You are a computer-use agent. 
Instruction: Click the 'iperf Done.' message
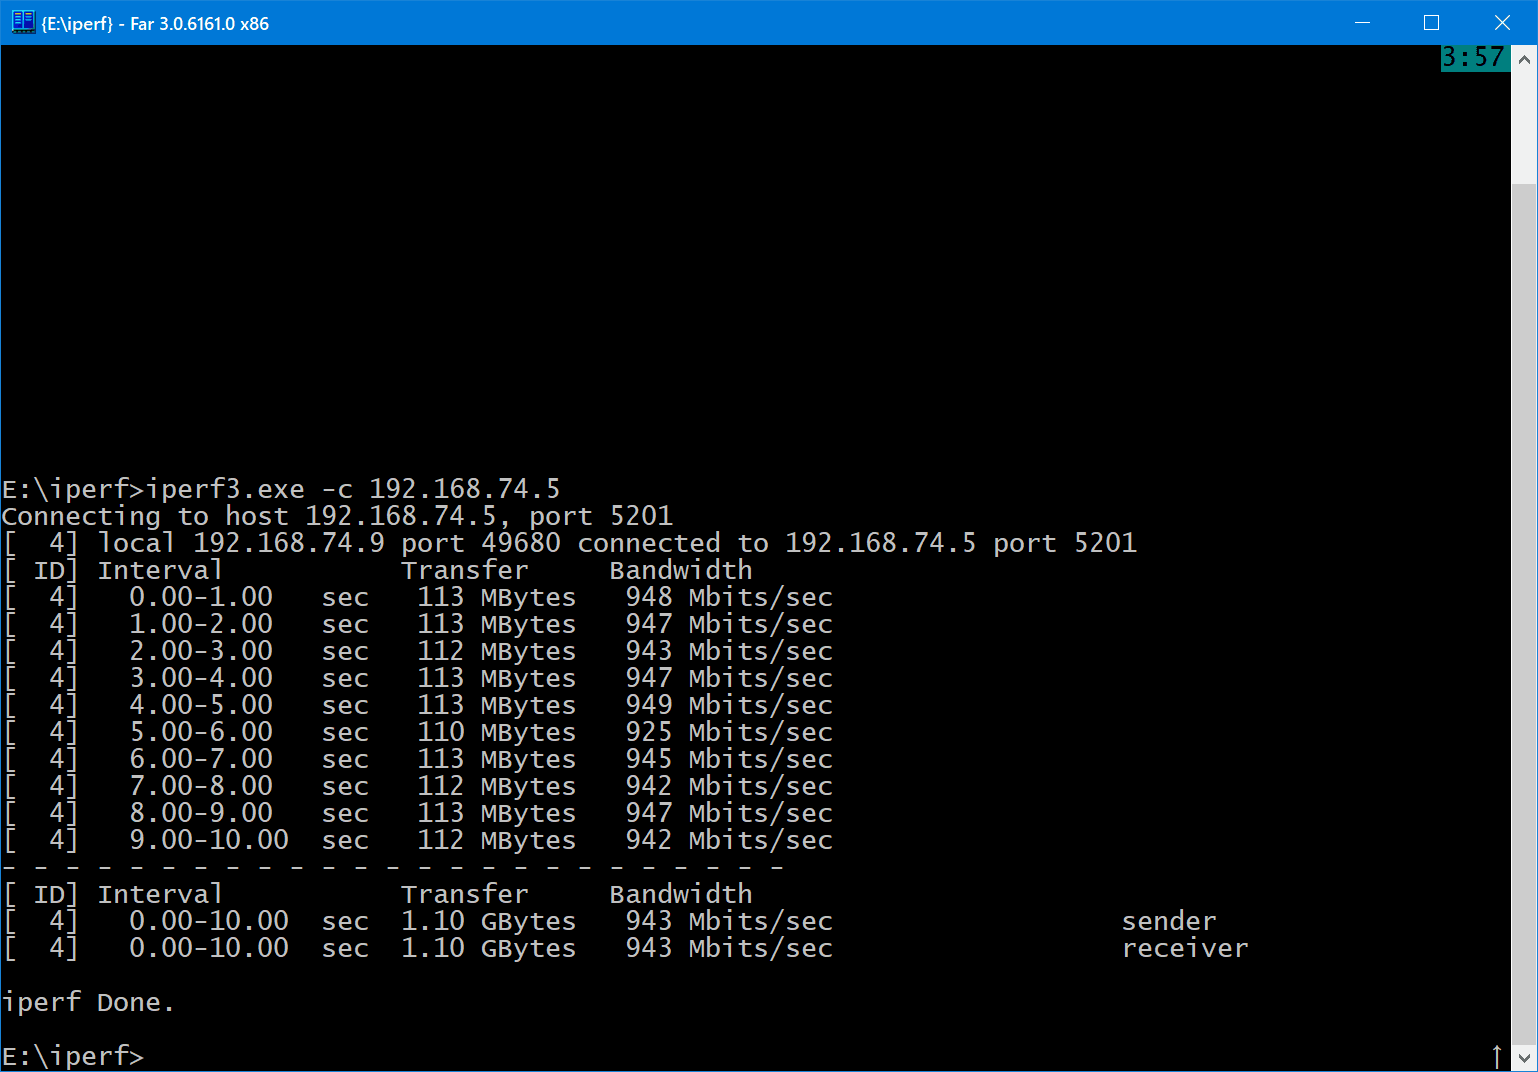click(88, 1002)
